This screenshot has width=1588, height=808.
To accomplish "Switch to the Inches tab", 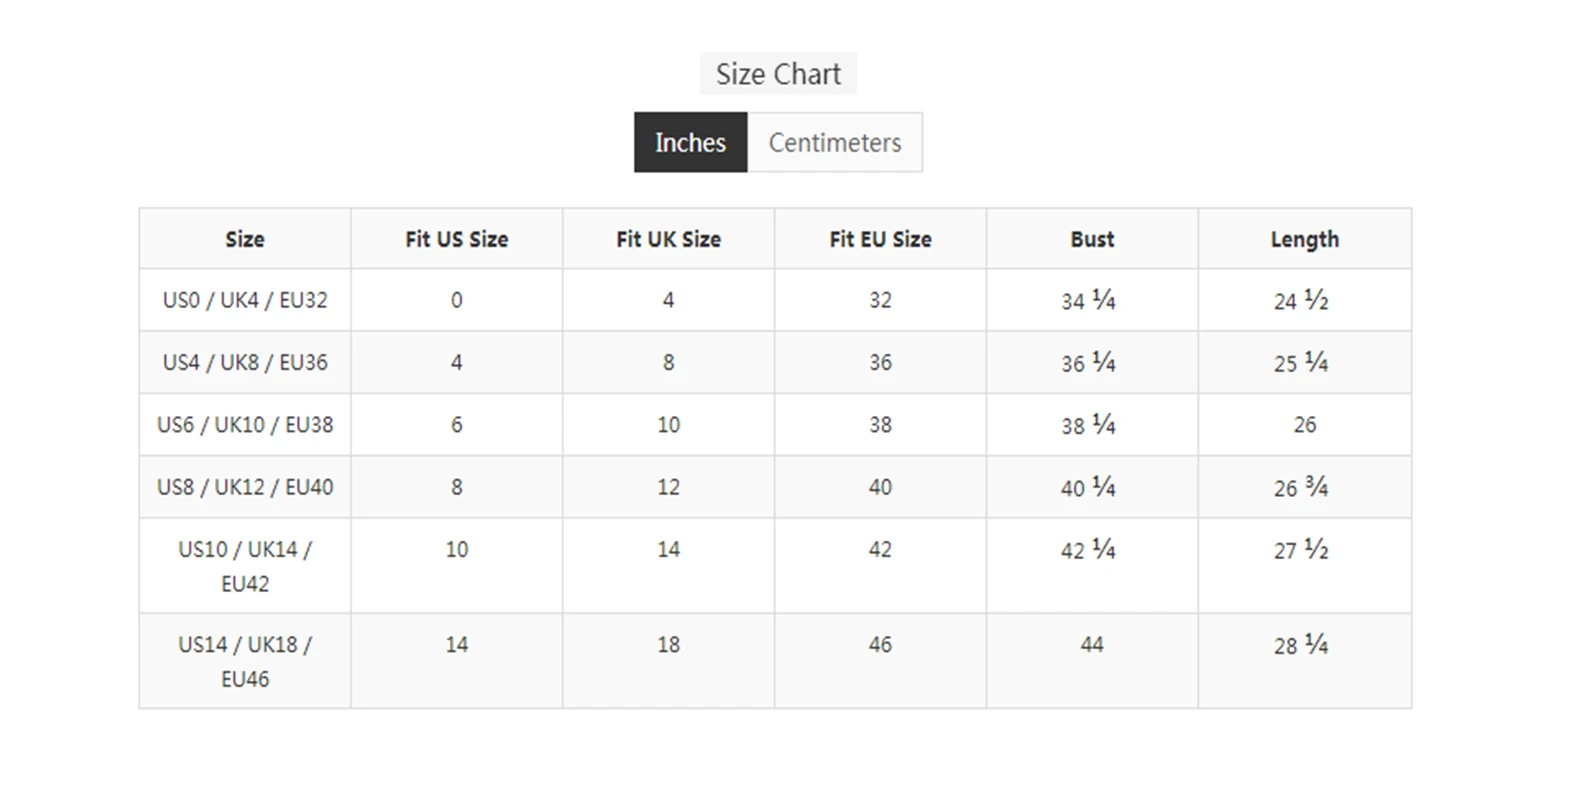I will (690, 142).
